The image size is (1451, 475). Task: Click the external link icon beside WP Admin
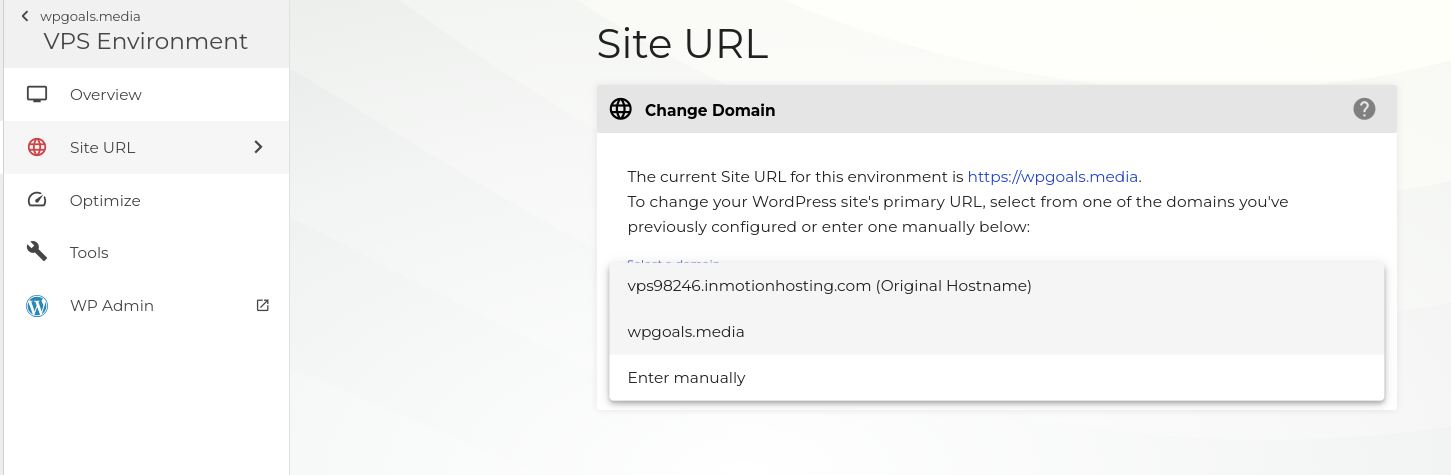click(263, 306)
